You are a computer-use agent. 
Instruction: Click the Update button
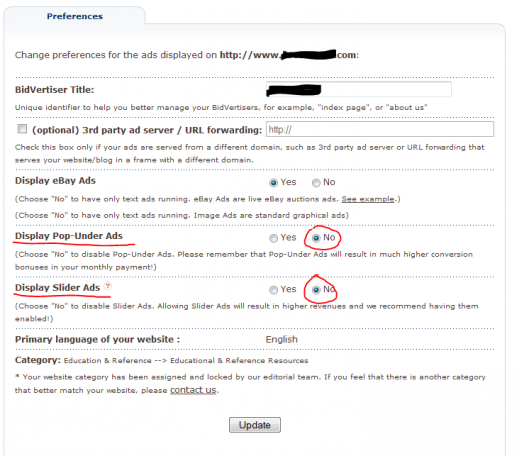(255, 425)
